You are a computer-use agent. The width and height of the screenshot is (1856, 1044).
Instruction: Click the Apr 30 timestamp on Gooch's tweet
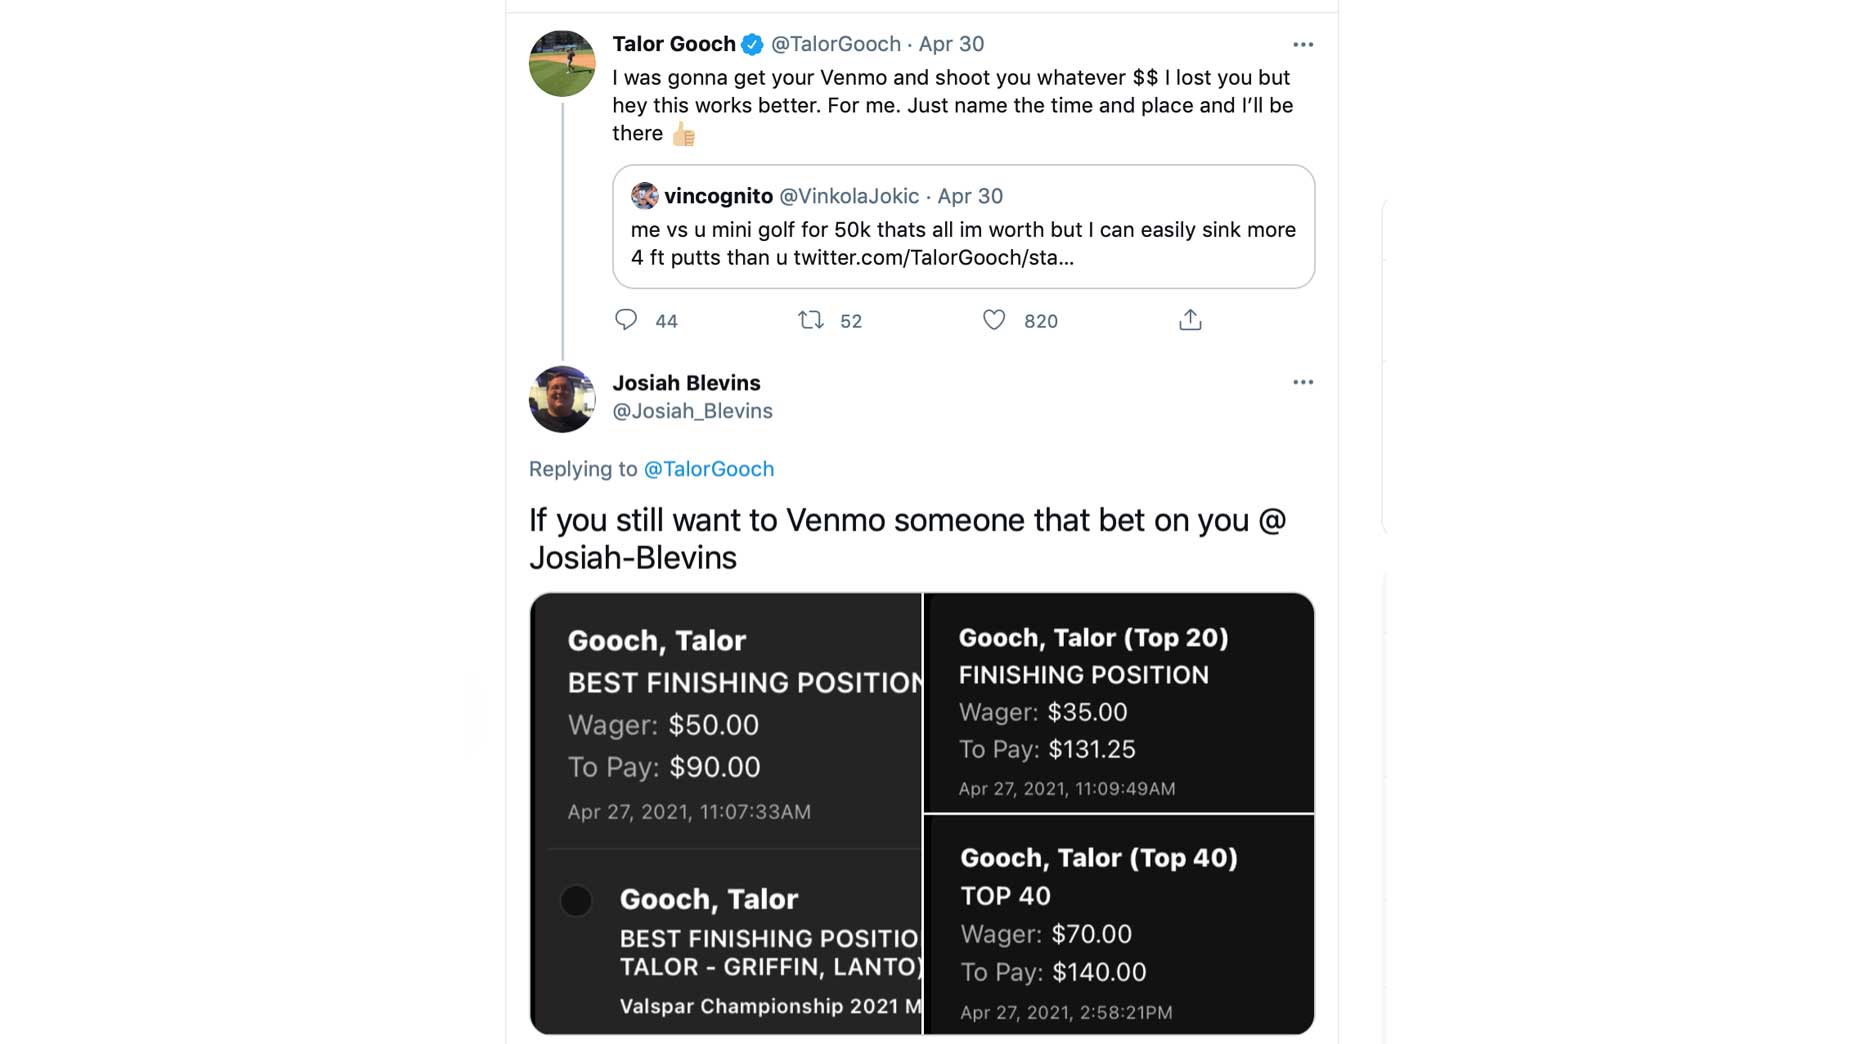pyautogui.click(x=951, y=44)
